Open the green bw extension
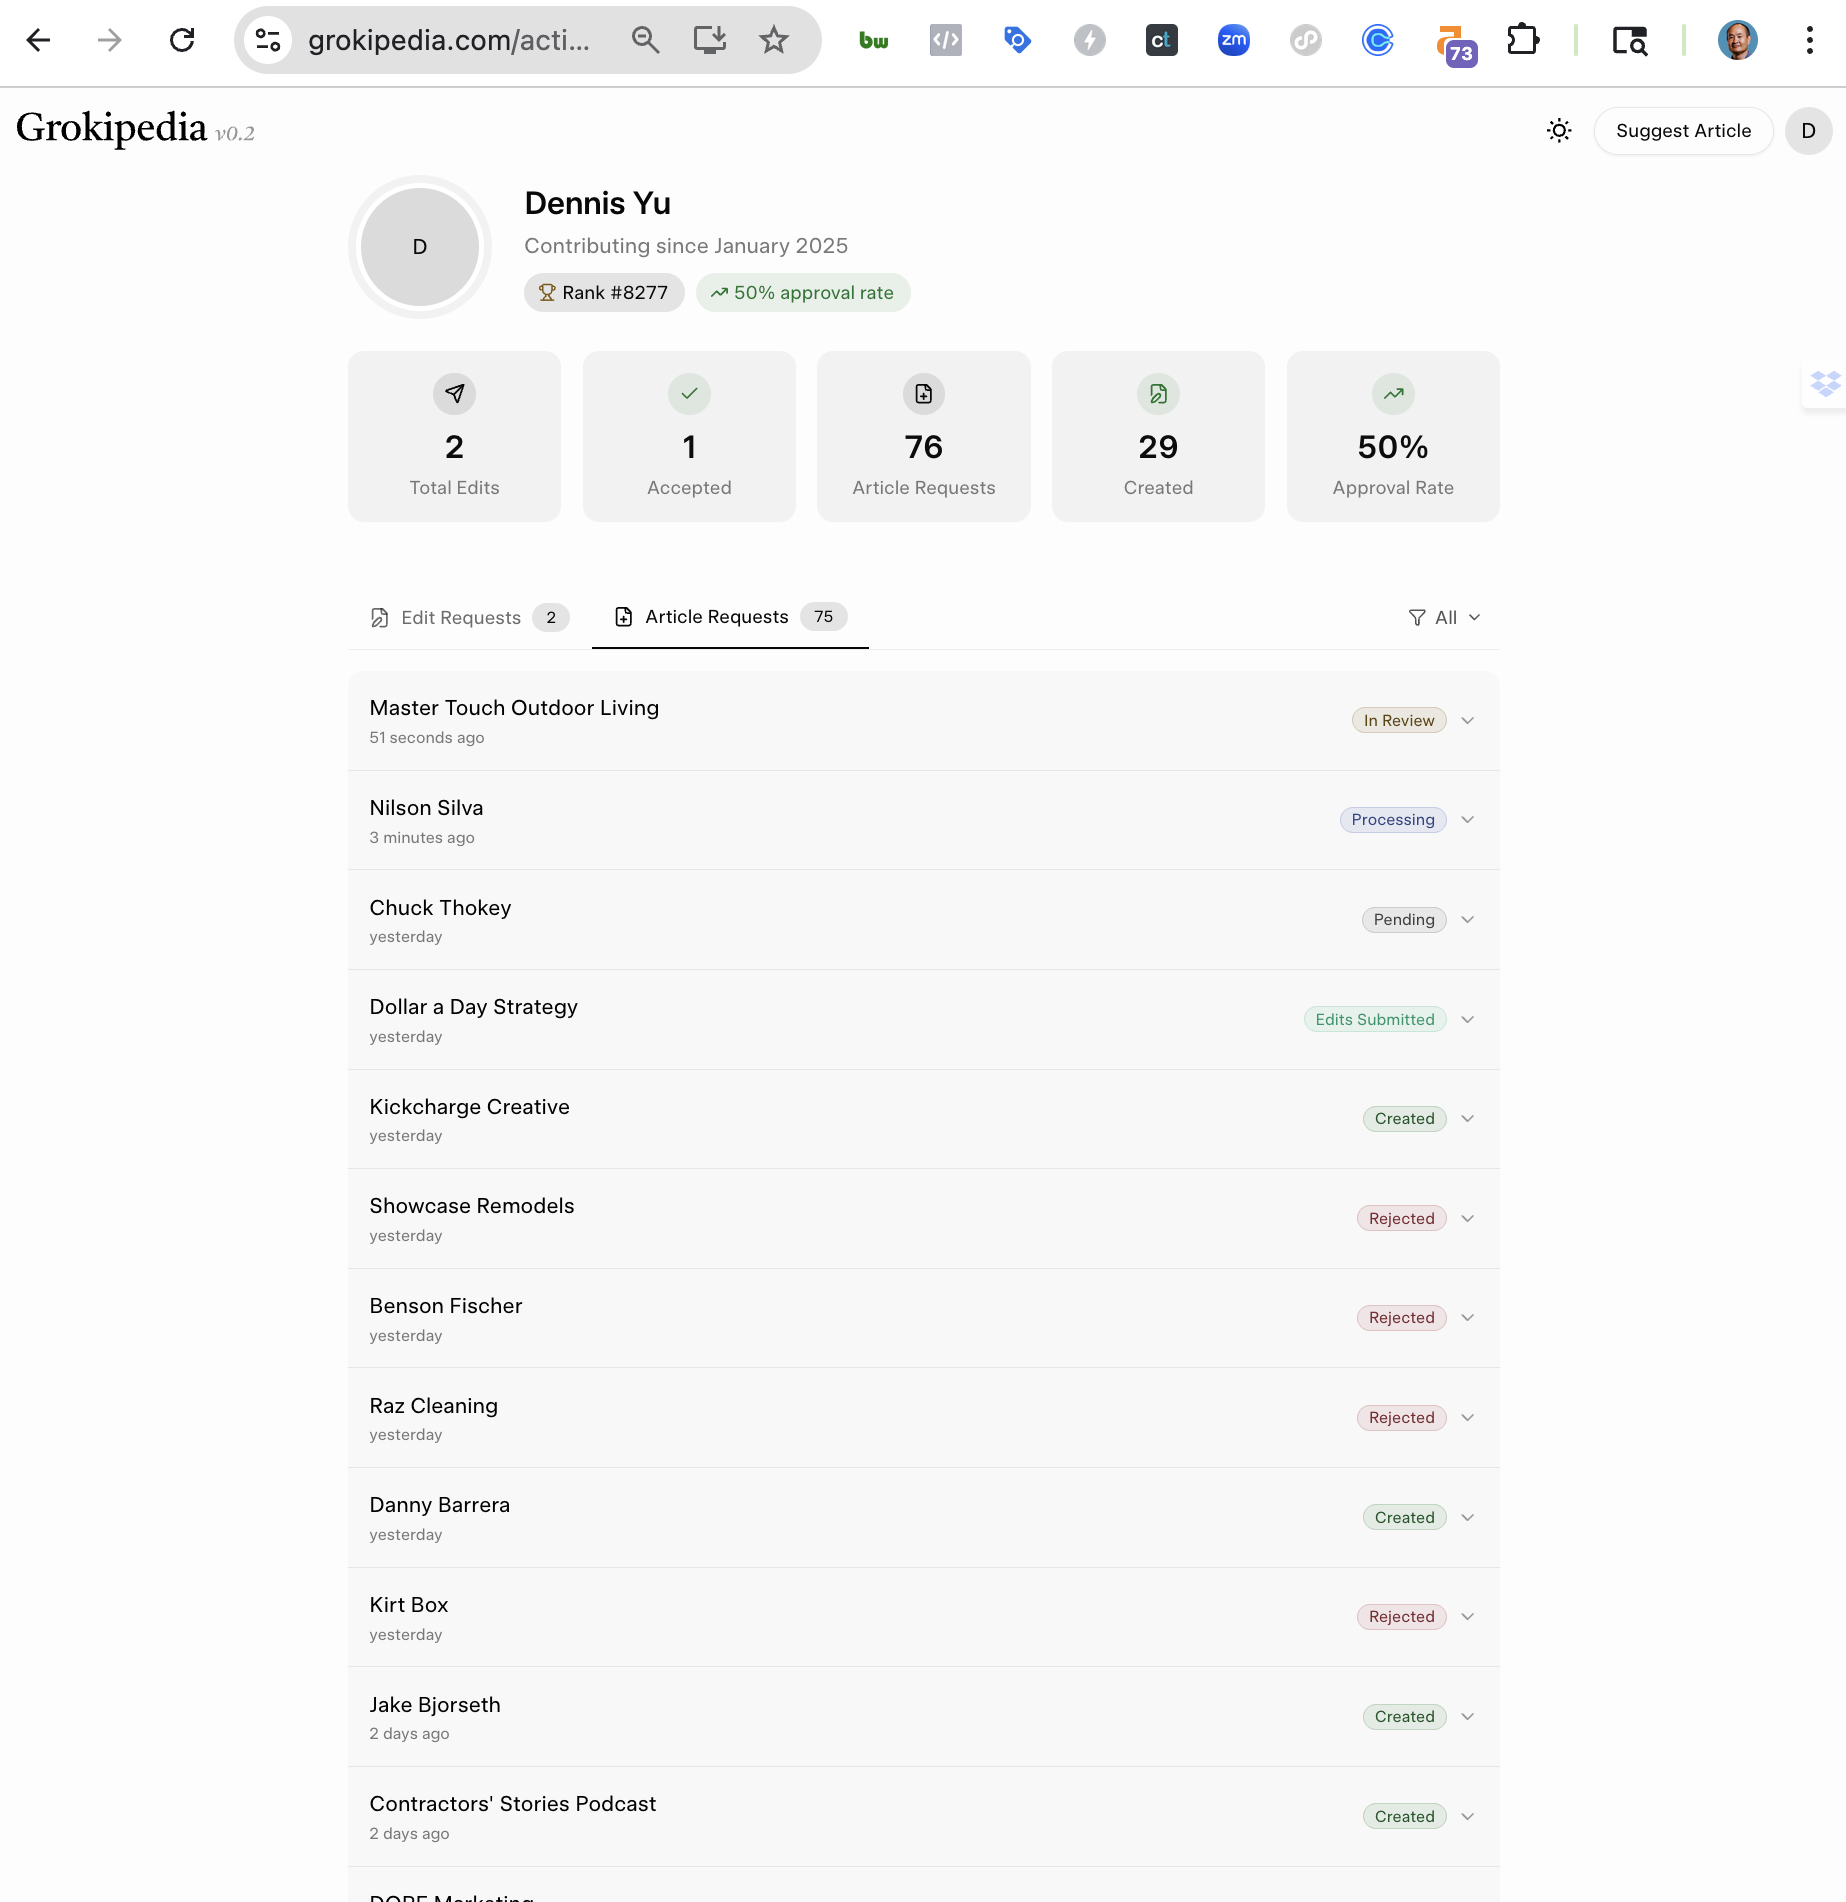This screenshot has width=1846, height=1902. tap(874, 40)
